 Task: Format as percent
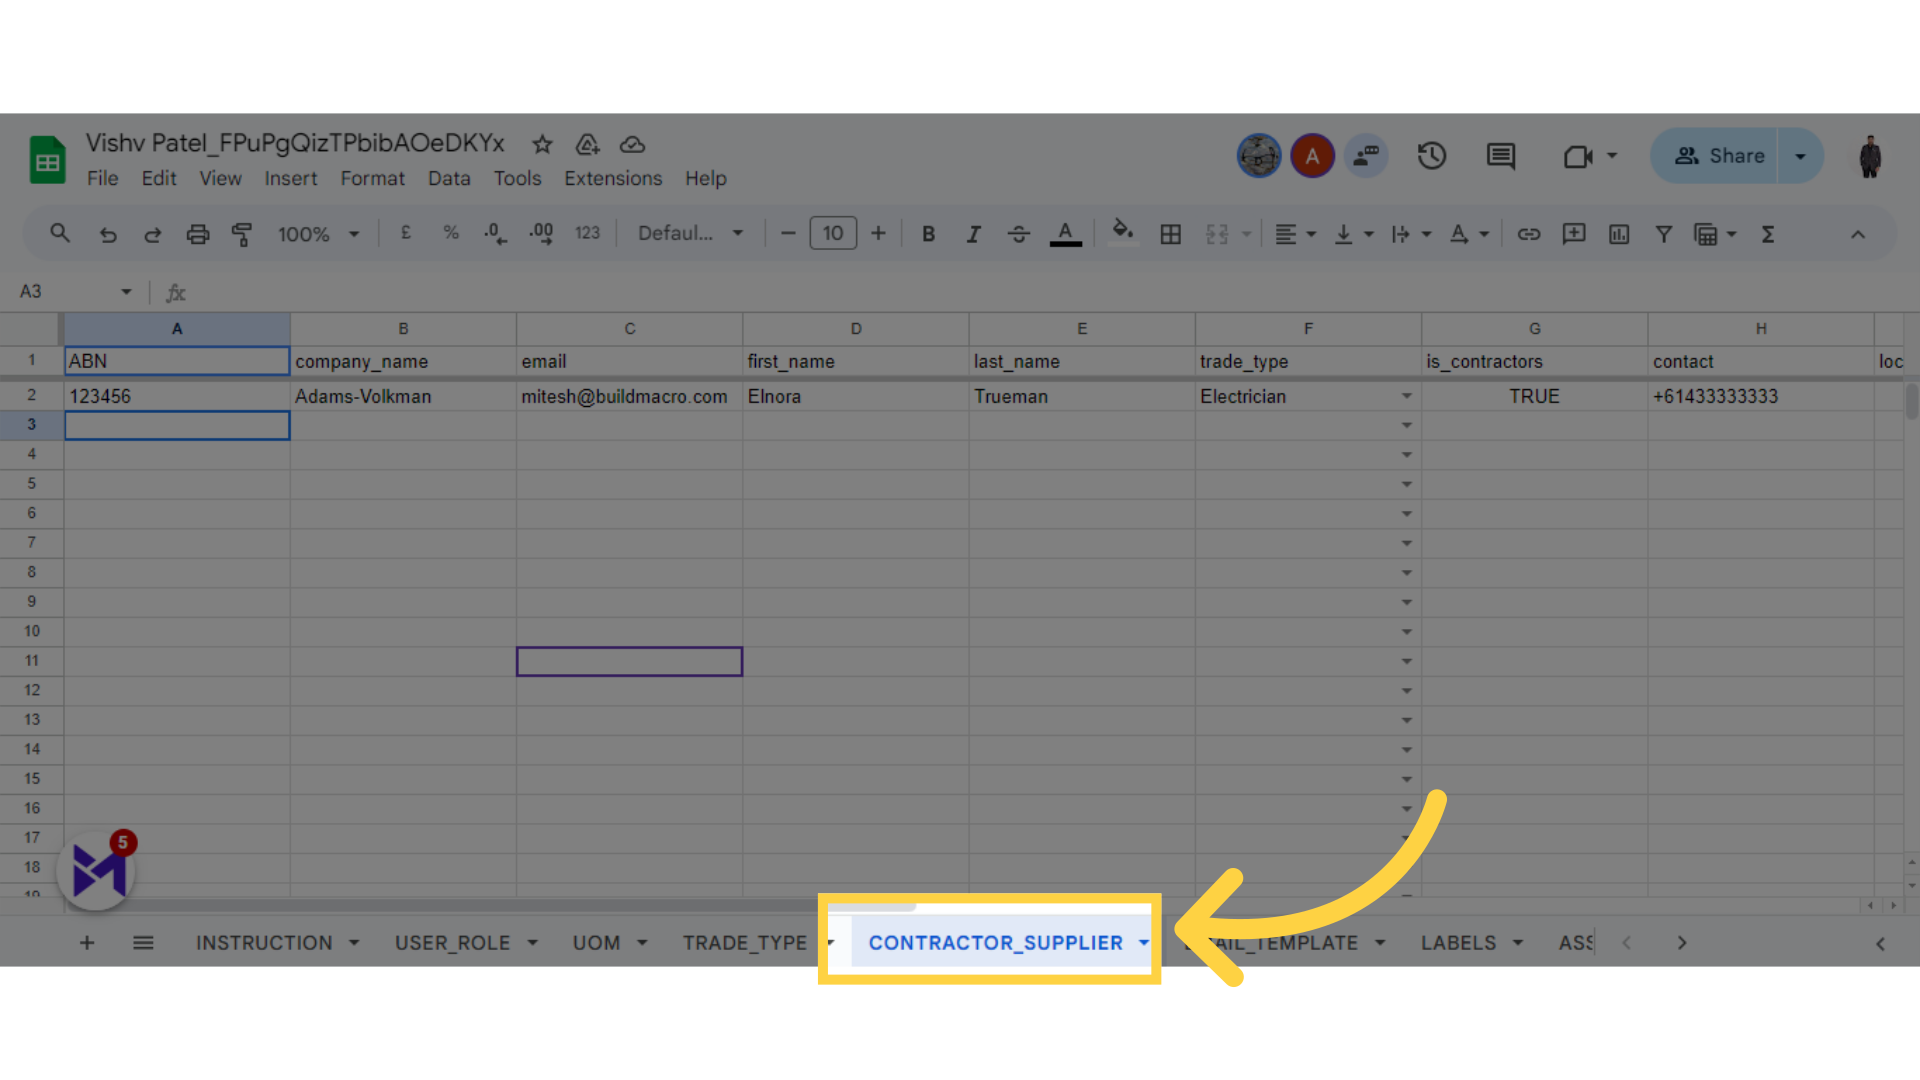[451, 233]
